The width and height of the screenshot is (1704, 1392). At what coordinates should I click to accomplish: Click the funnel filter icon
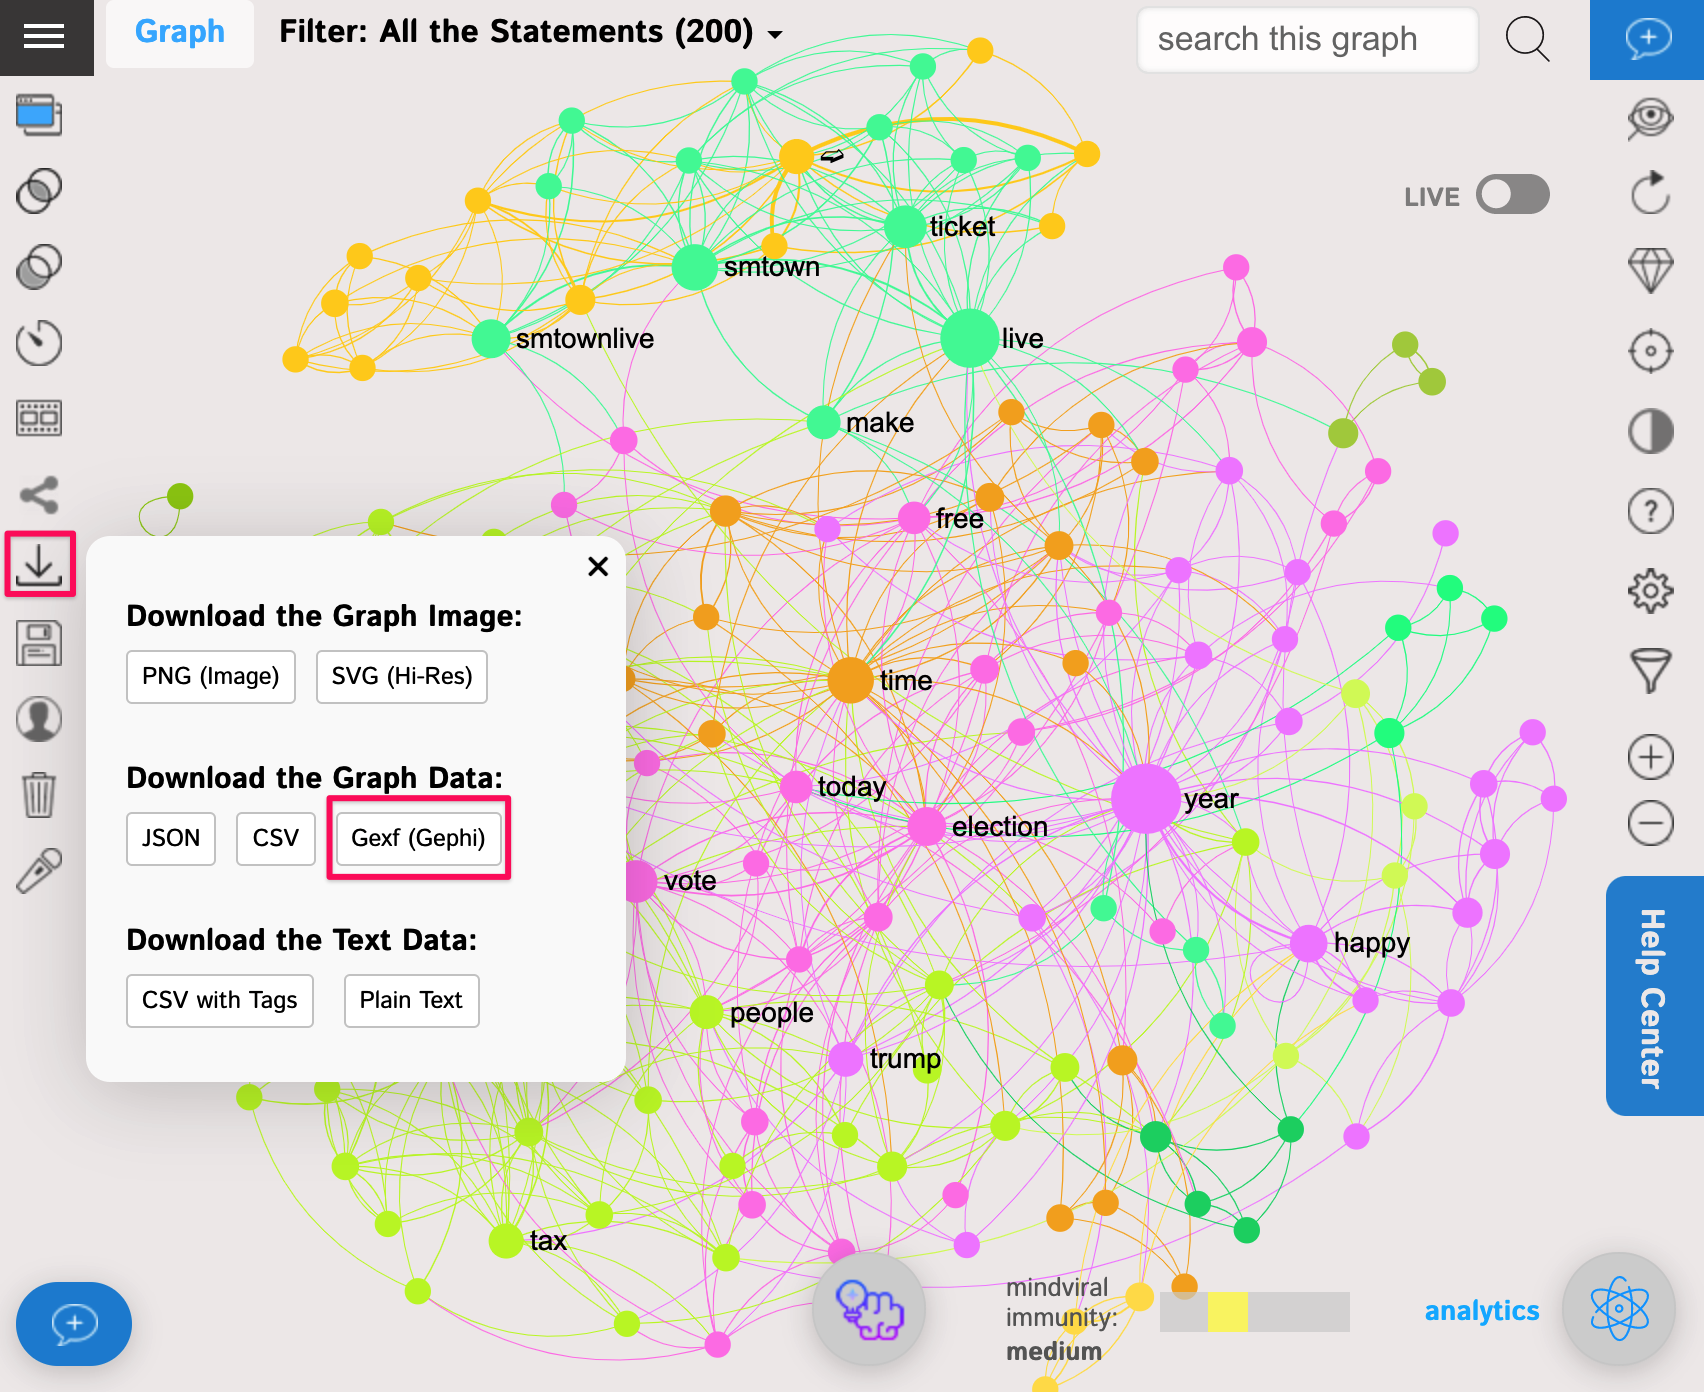[x=1650, y=671]
